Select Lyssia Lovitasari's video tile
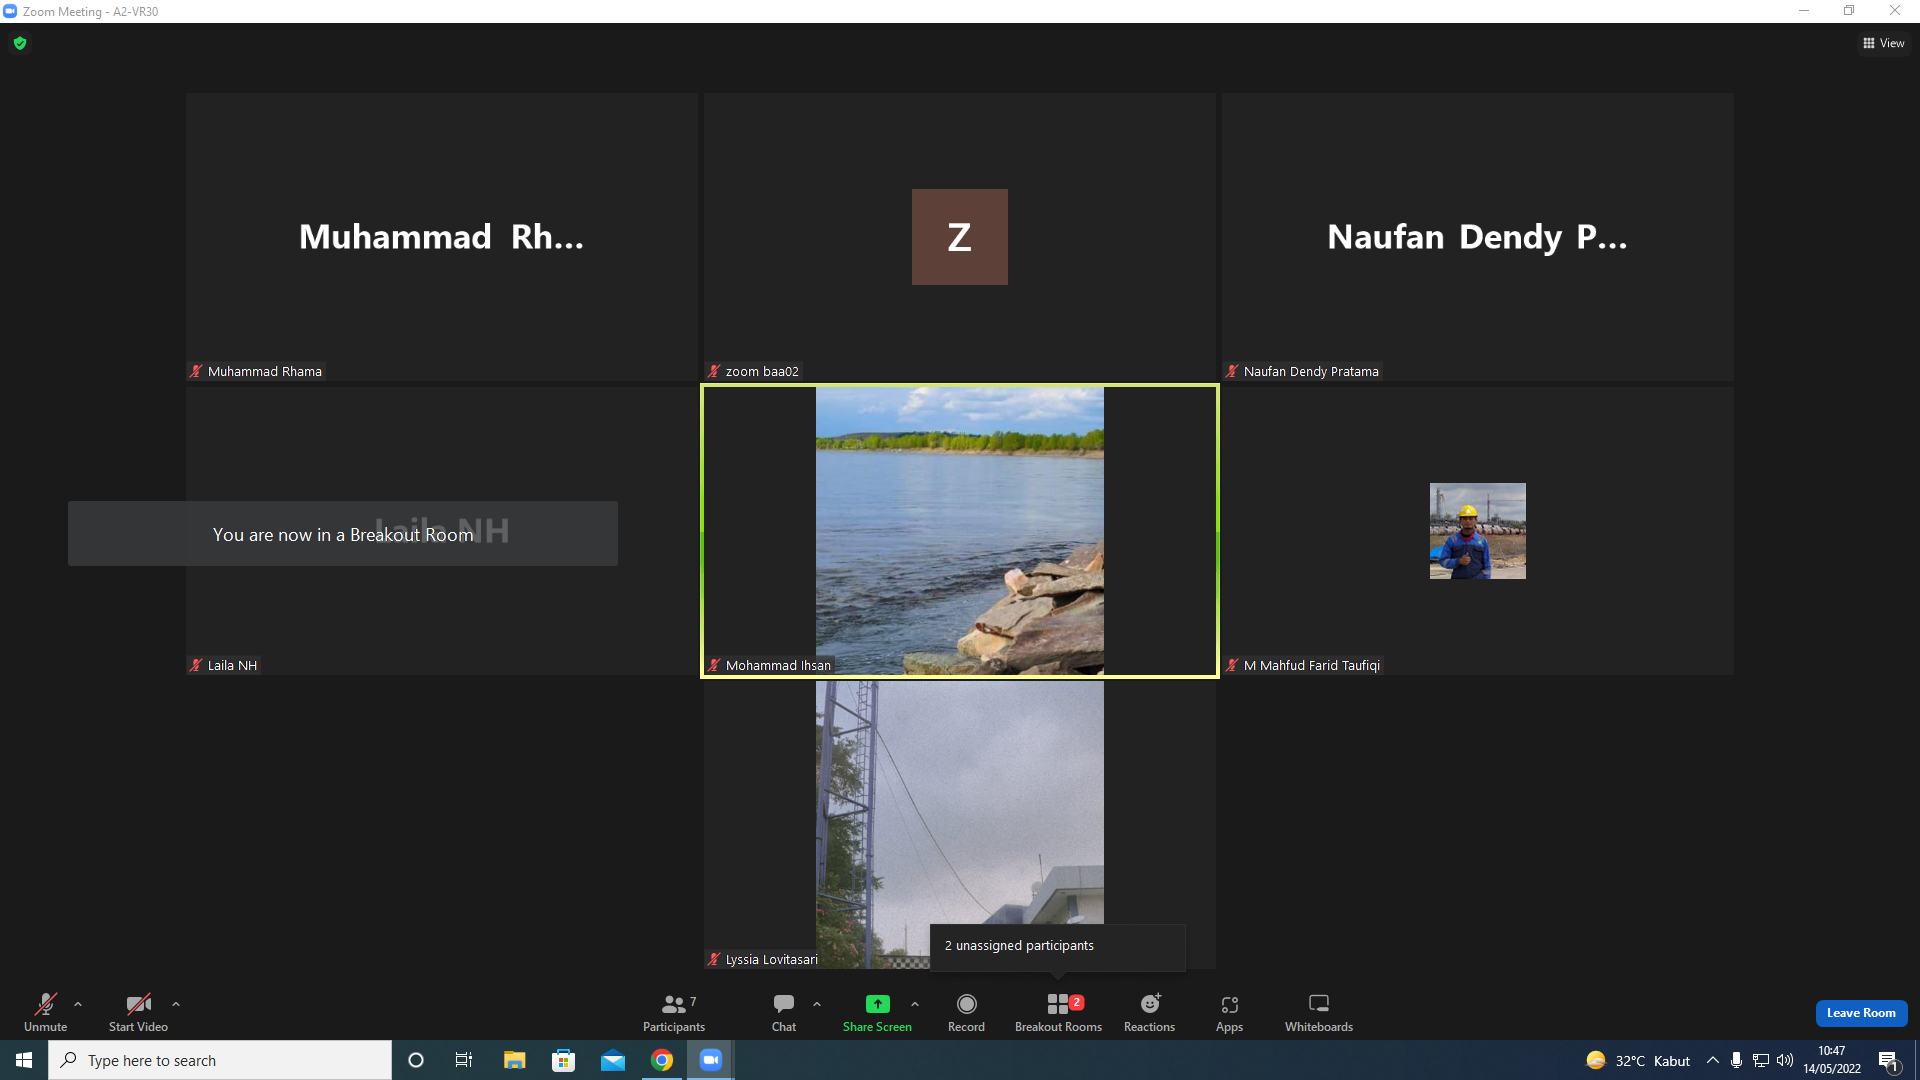 [x=960, y=825]
